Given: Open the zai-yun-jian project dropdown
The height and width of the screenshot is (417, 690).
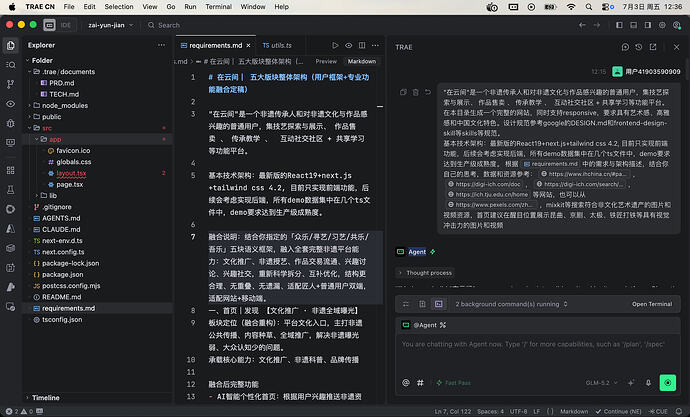Looking at the screenshot, I should [110, 25].
